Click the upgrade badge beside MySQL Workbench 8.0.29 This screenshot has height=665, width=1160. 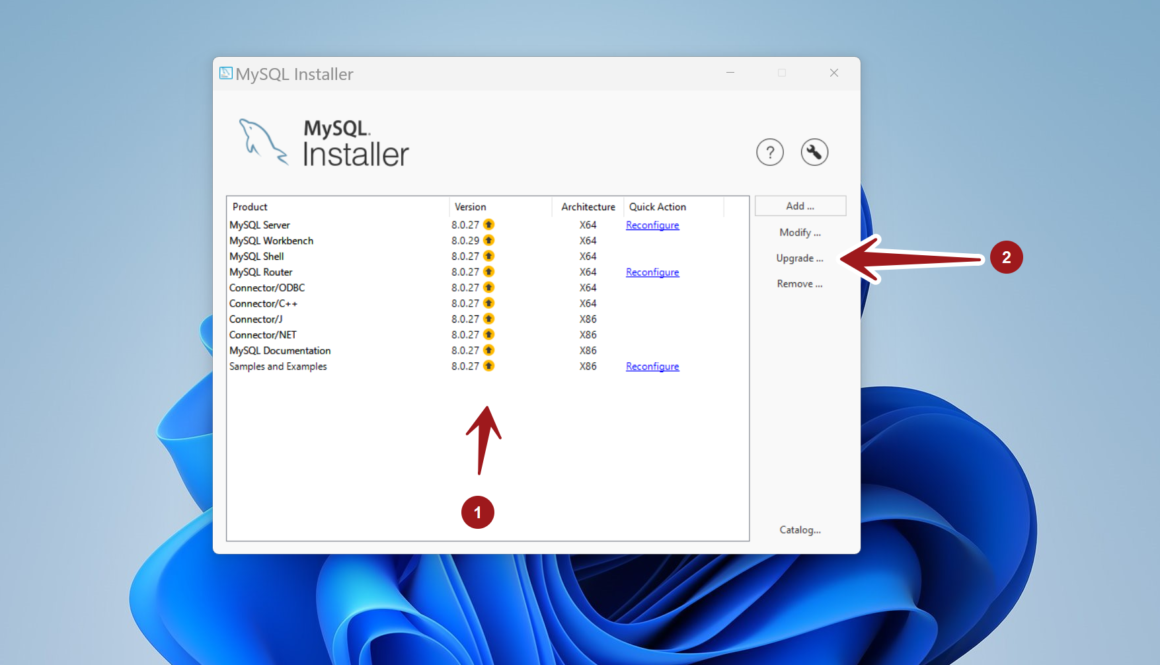tap(487, 240)
